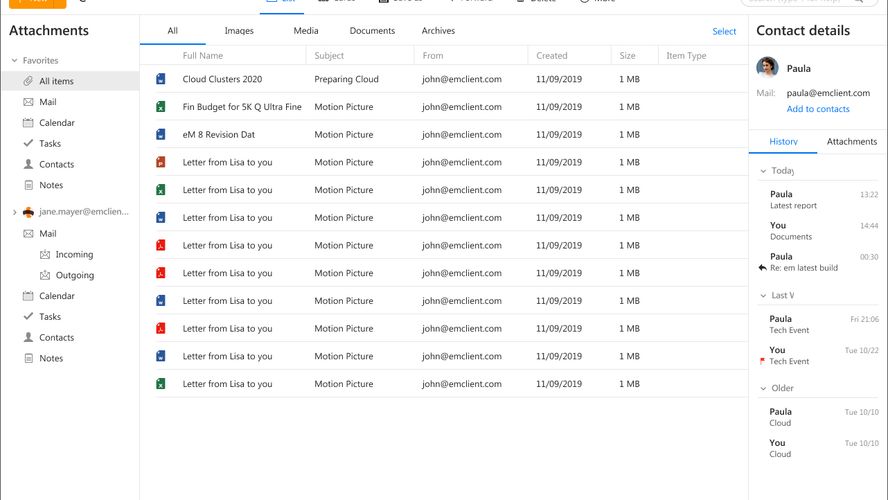The image size is (888, 500).
Task: Select the Incoming mail folder
Action: (74, 255)
